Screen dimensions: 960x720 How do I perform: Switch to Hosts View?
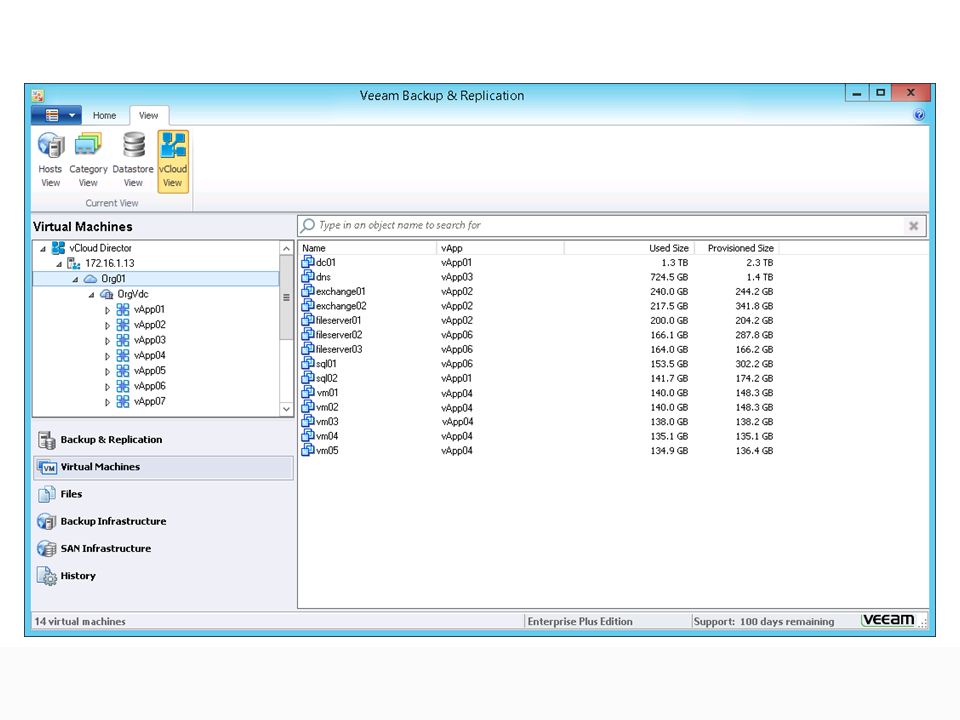(x=50, y=160)
